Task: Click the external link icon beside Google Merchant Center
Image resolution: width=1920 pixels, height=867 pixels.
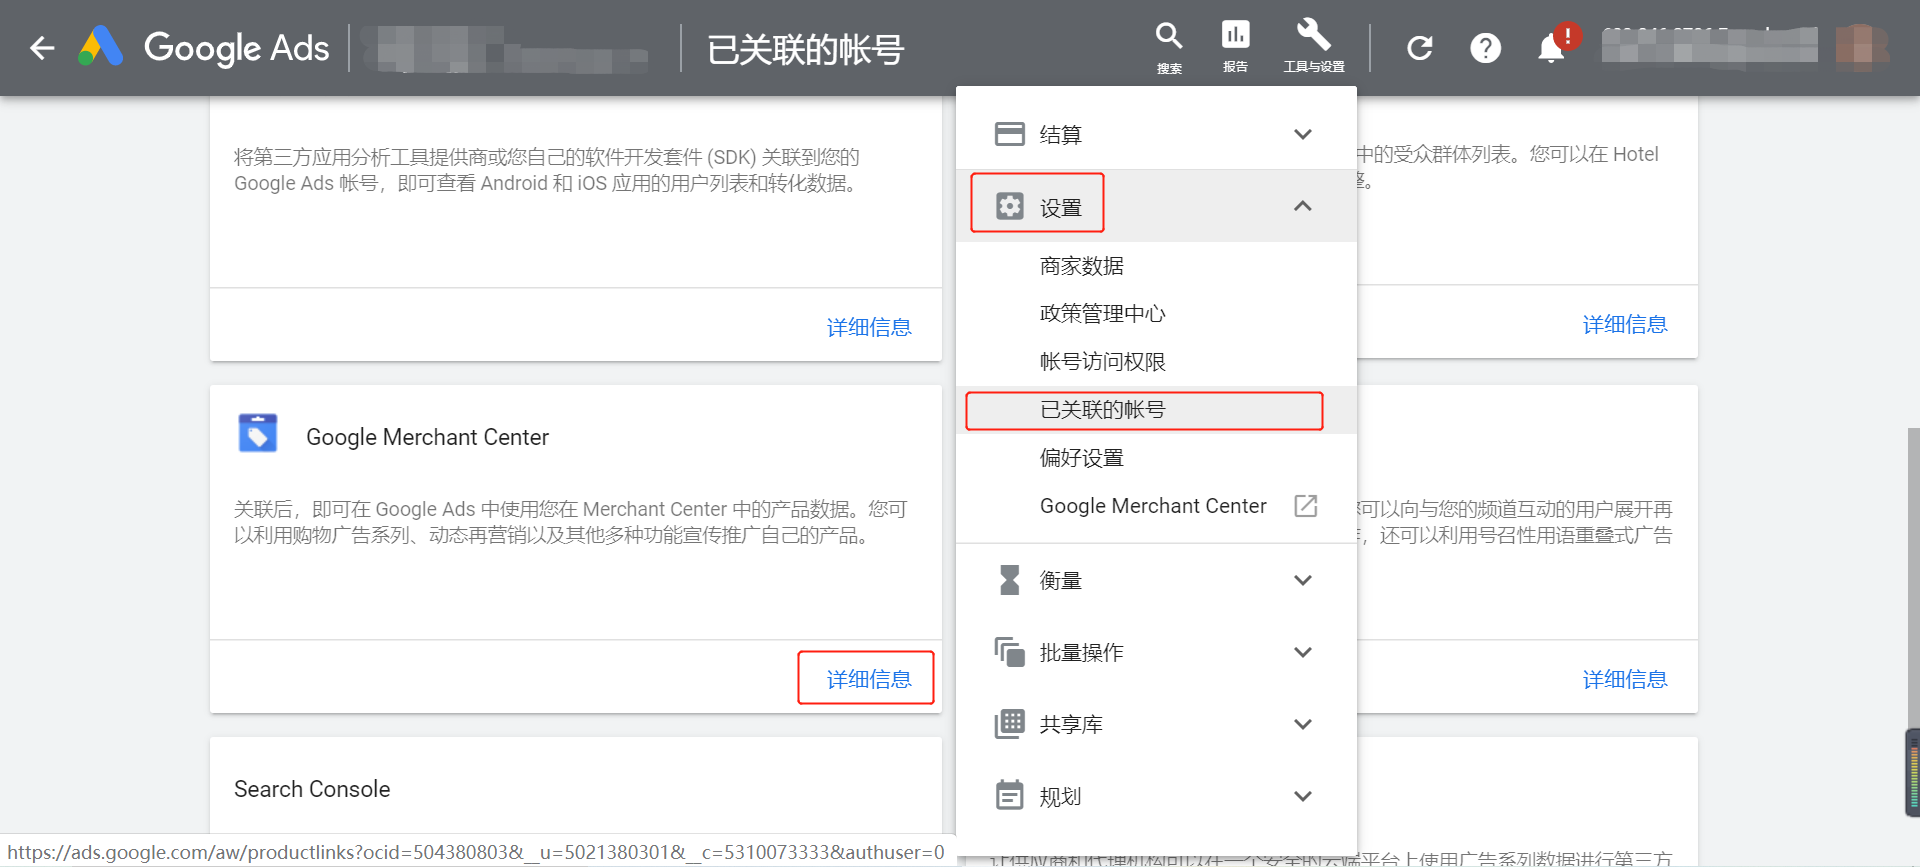Action: pos(1306,506)
